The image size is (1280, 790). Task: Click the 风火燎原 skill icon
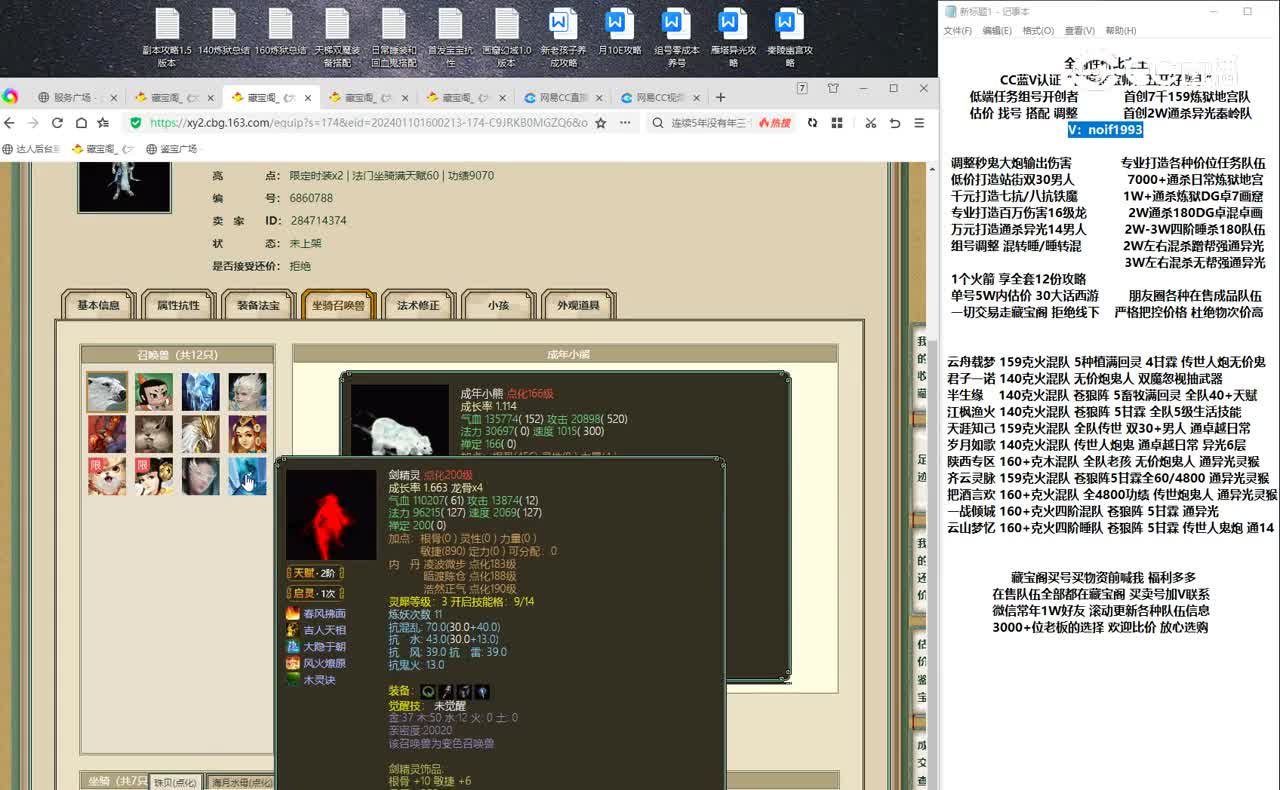coord(293,663)
